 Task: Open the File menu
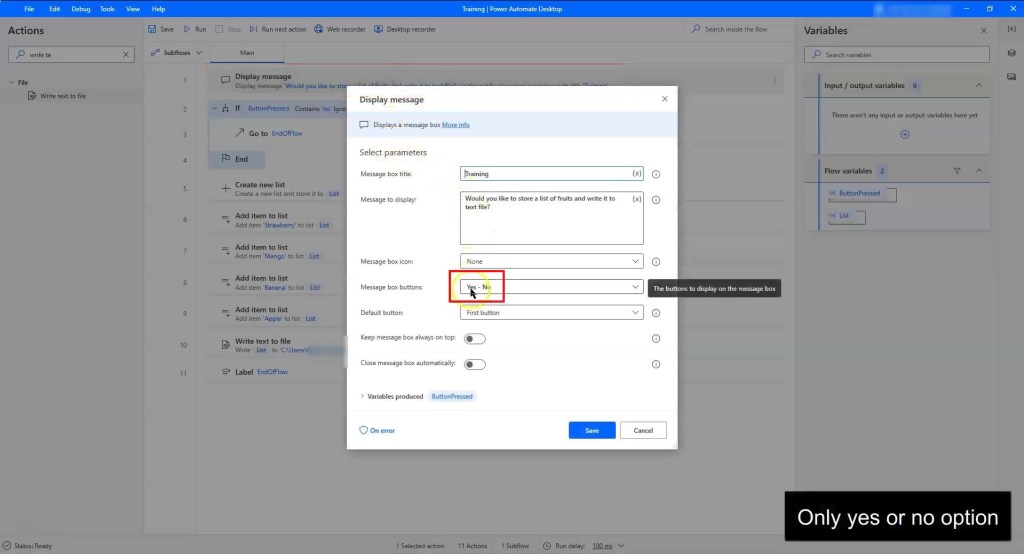pos(29,9)
